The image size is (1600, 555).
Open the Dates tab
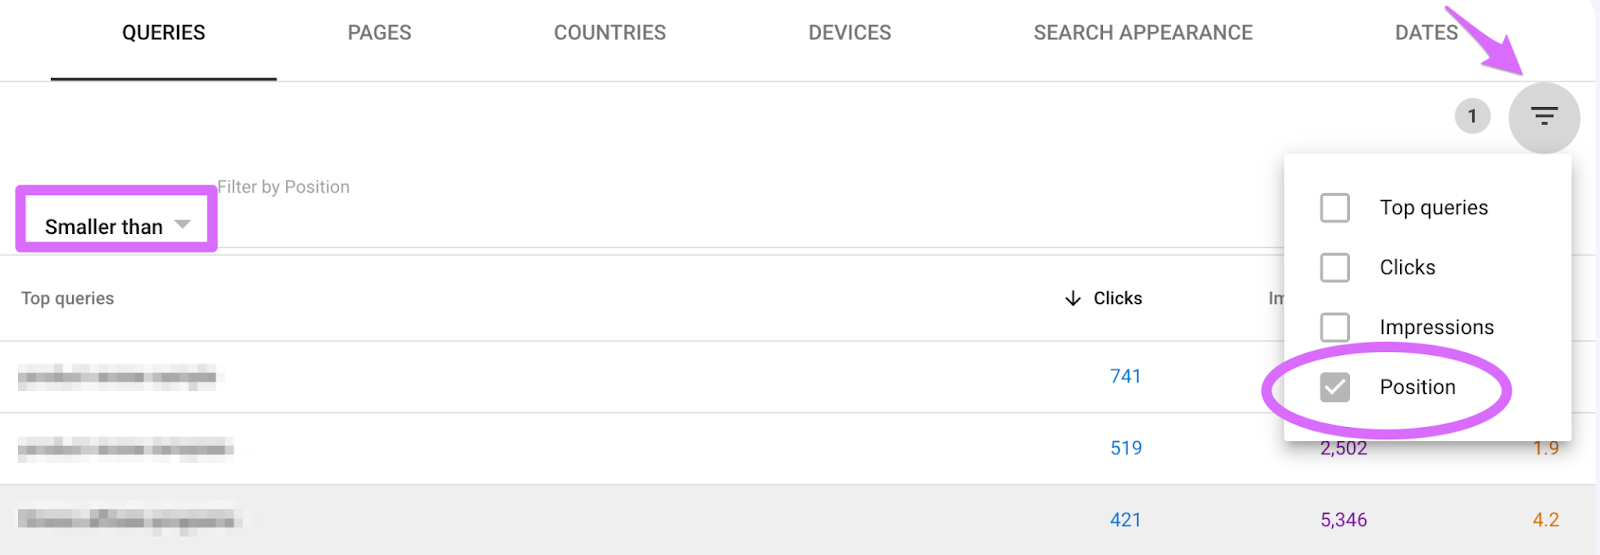(1426, 33)
